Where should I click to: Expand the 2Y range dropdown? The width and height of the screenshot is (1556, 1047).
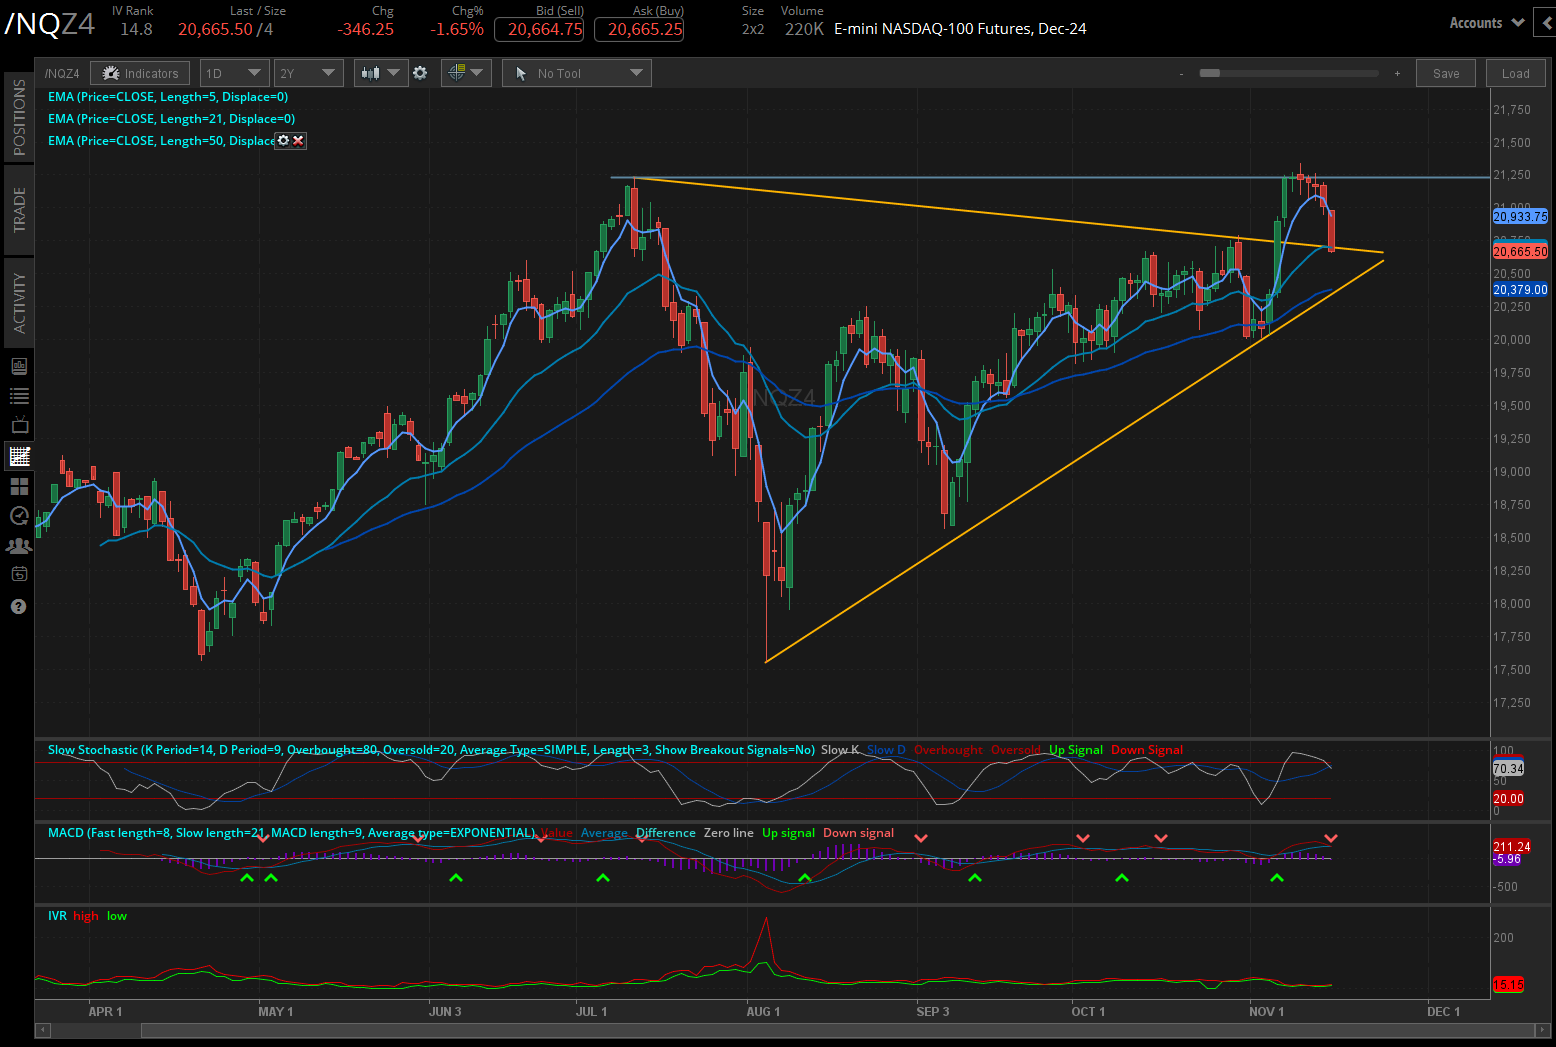(308, 72)
